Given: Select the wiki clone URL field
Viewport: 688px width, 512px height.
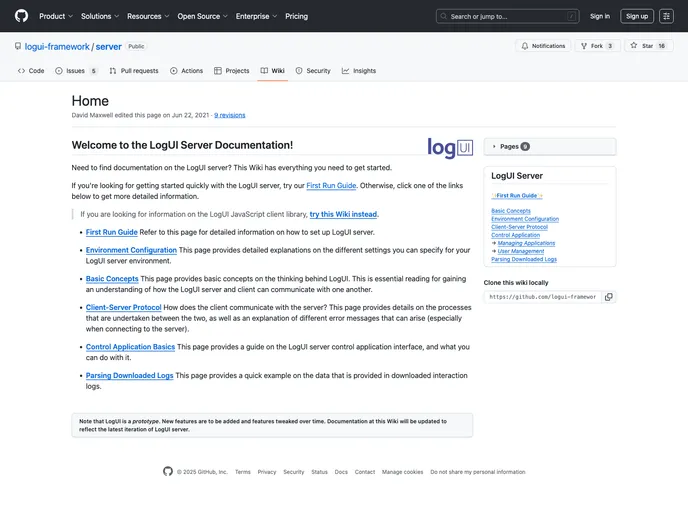Looking at the screenshot, I should click(542, 297).
